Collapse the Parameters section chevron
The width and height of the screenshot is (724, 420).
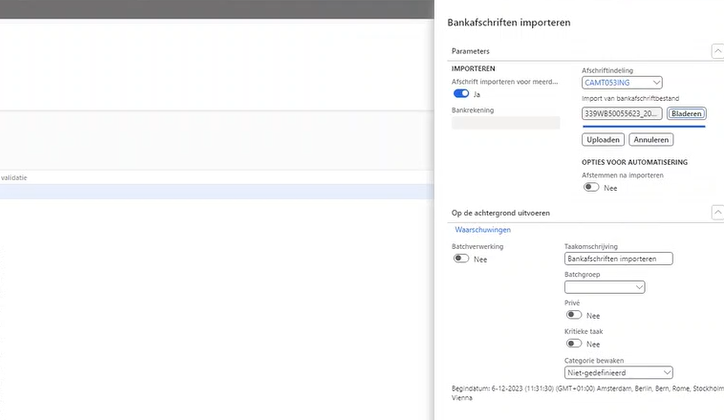718,51
